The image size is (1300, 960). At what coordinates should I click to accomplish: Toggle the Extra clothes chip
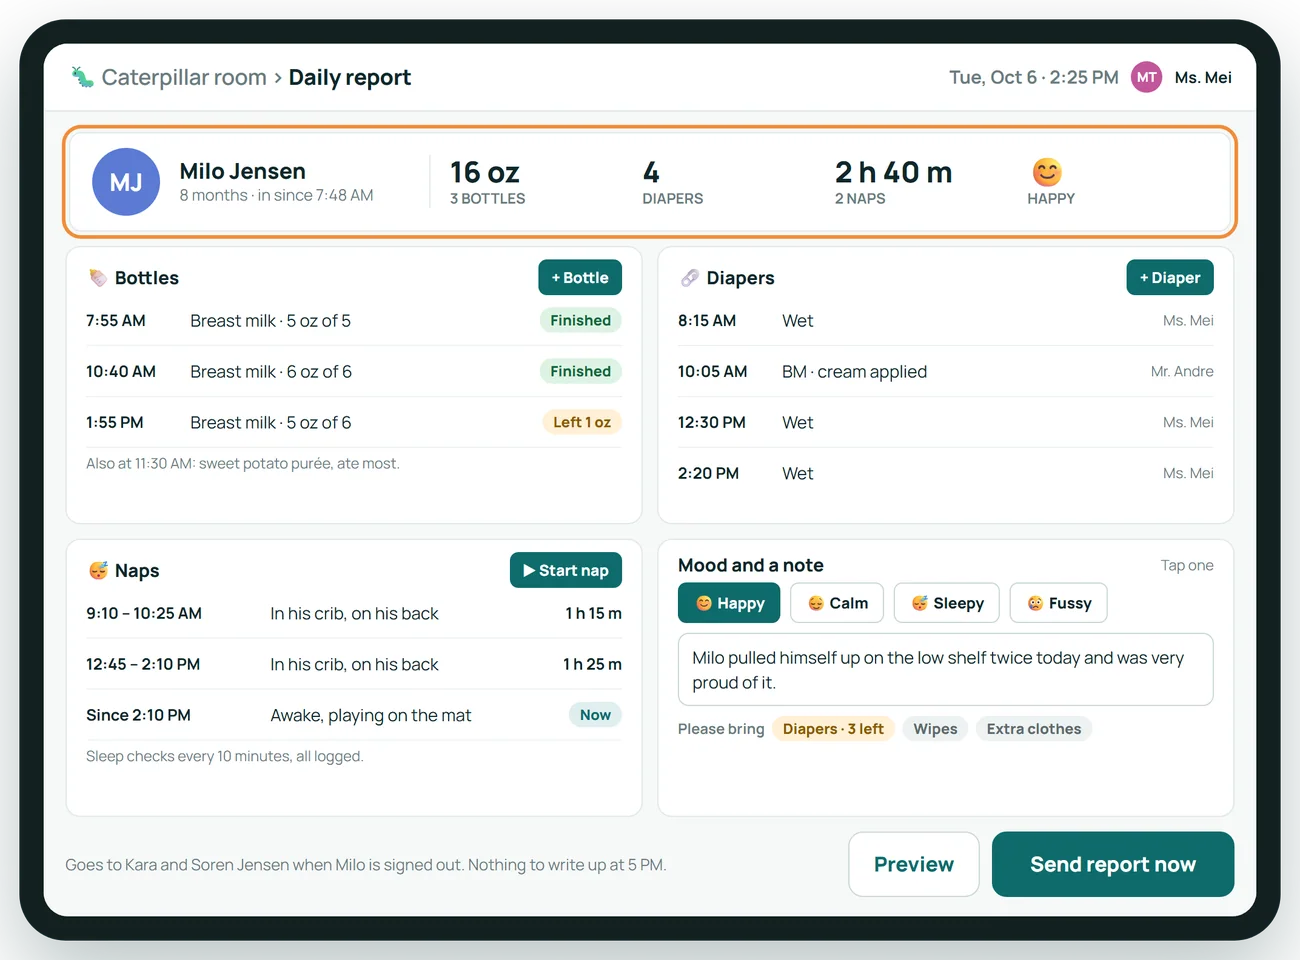[1034, 729]
